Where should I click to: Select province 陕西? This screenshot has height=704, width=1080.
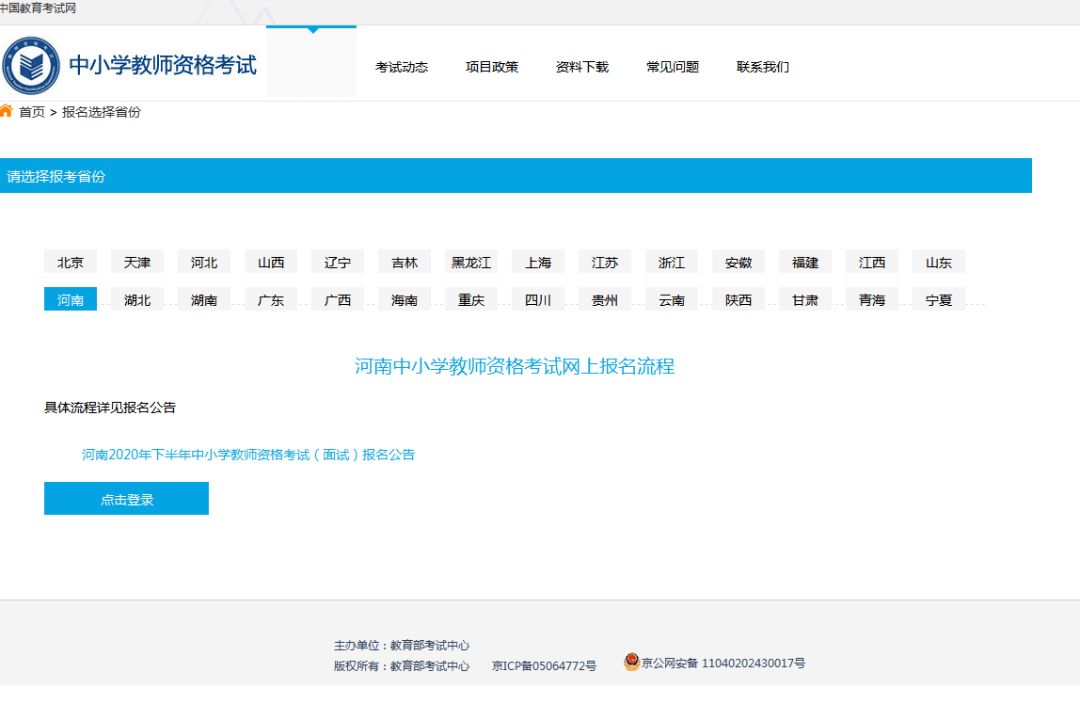738,300
